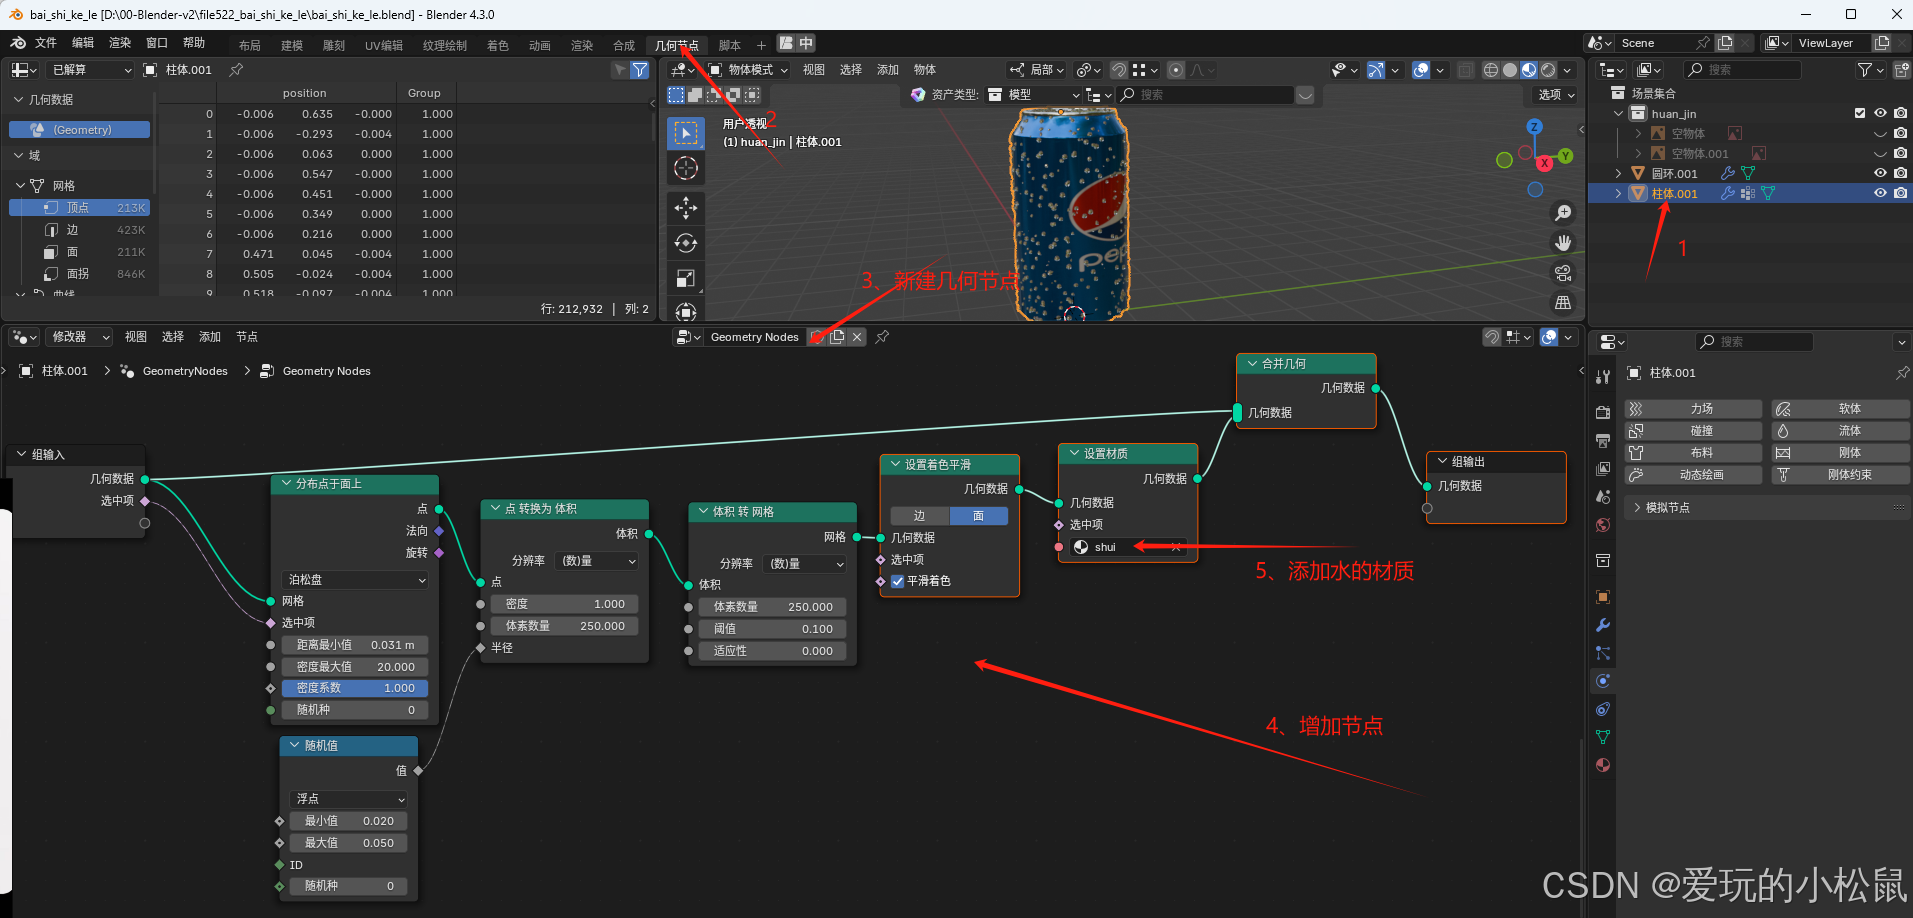Viewport: 1913px width, 918px height.
Task: Click the 流体 physics button
Action: (x=1840, y=431)
